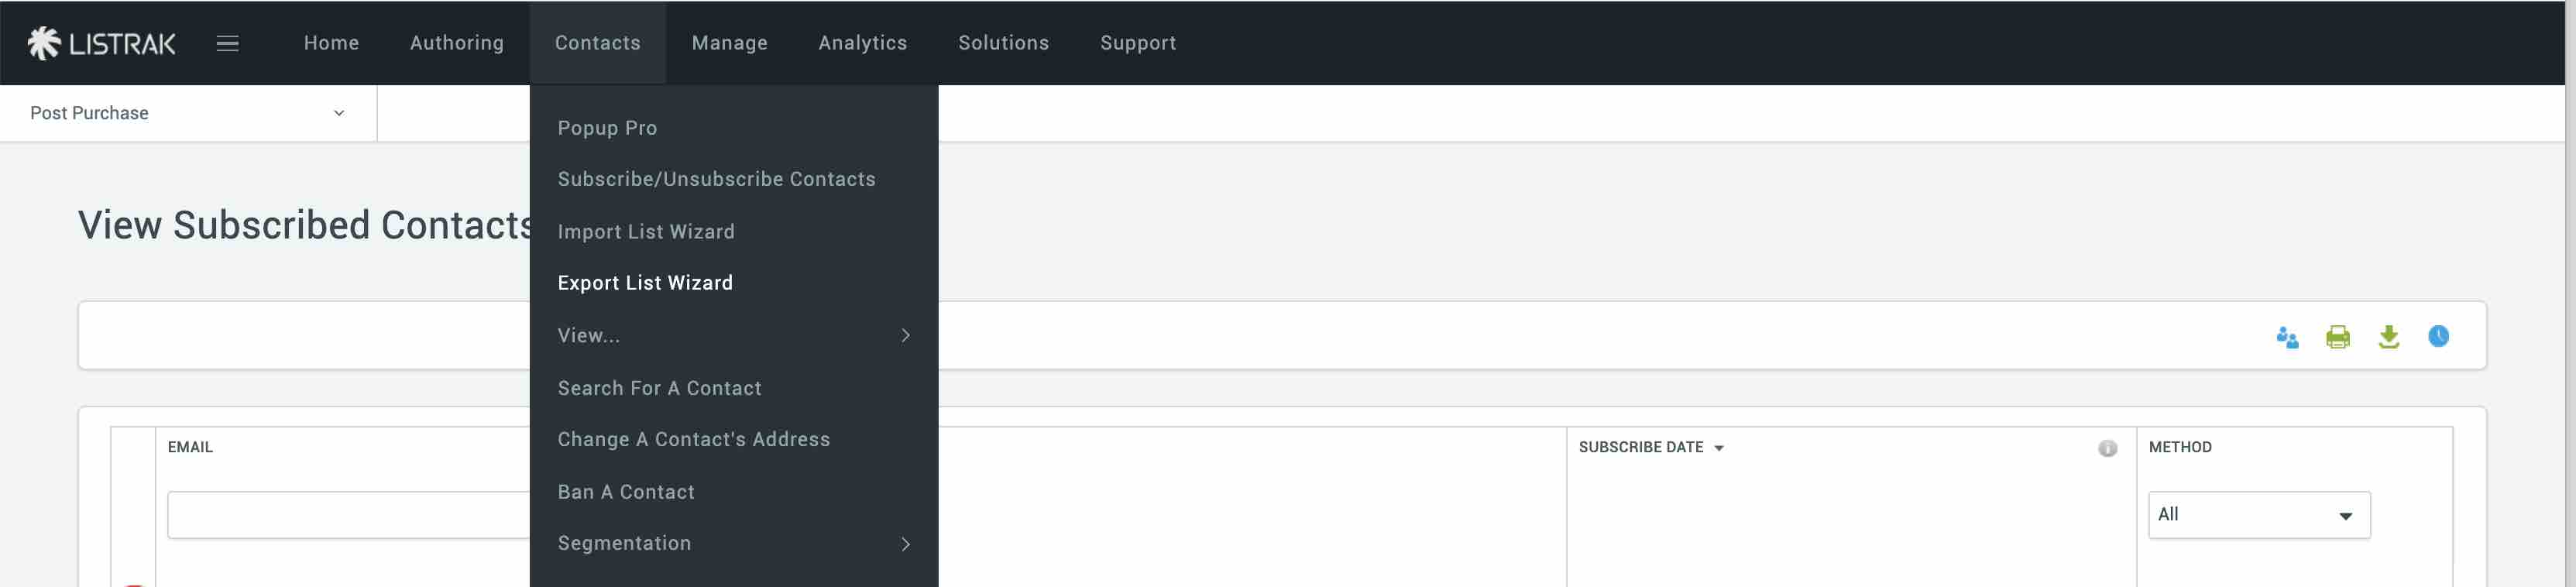Choose Search For A Contact
Viewport: 2576px width, 587px height.
(660, 388)
